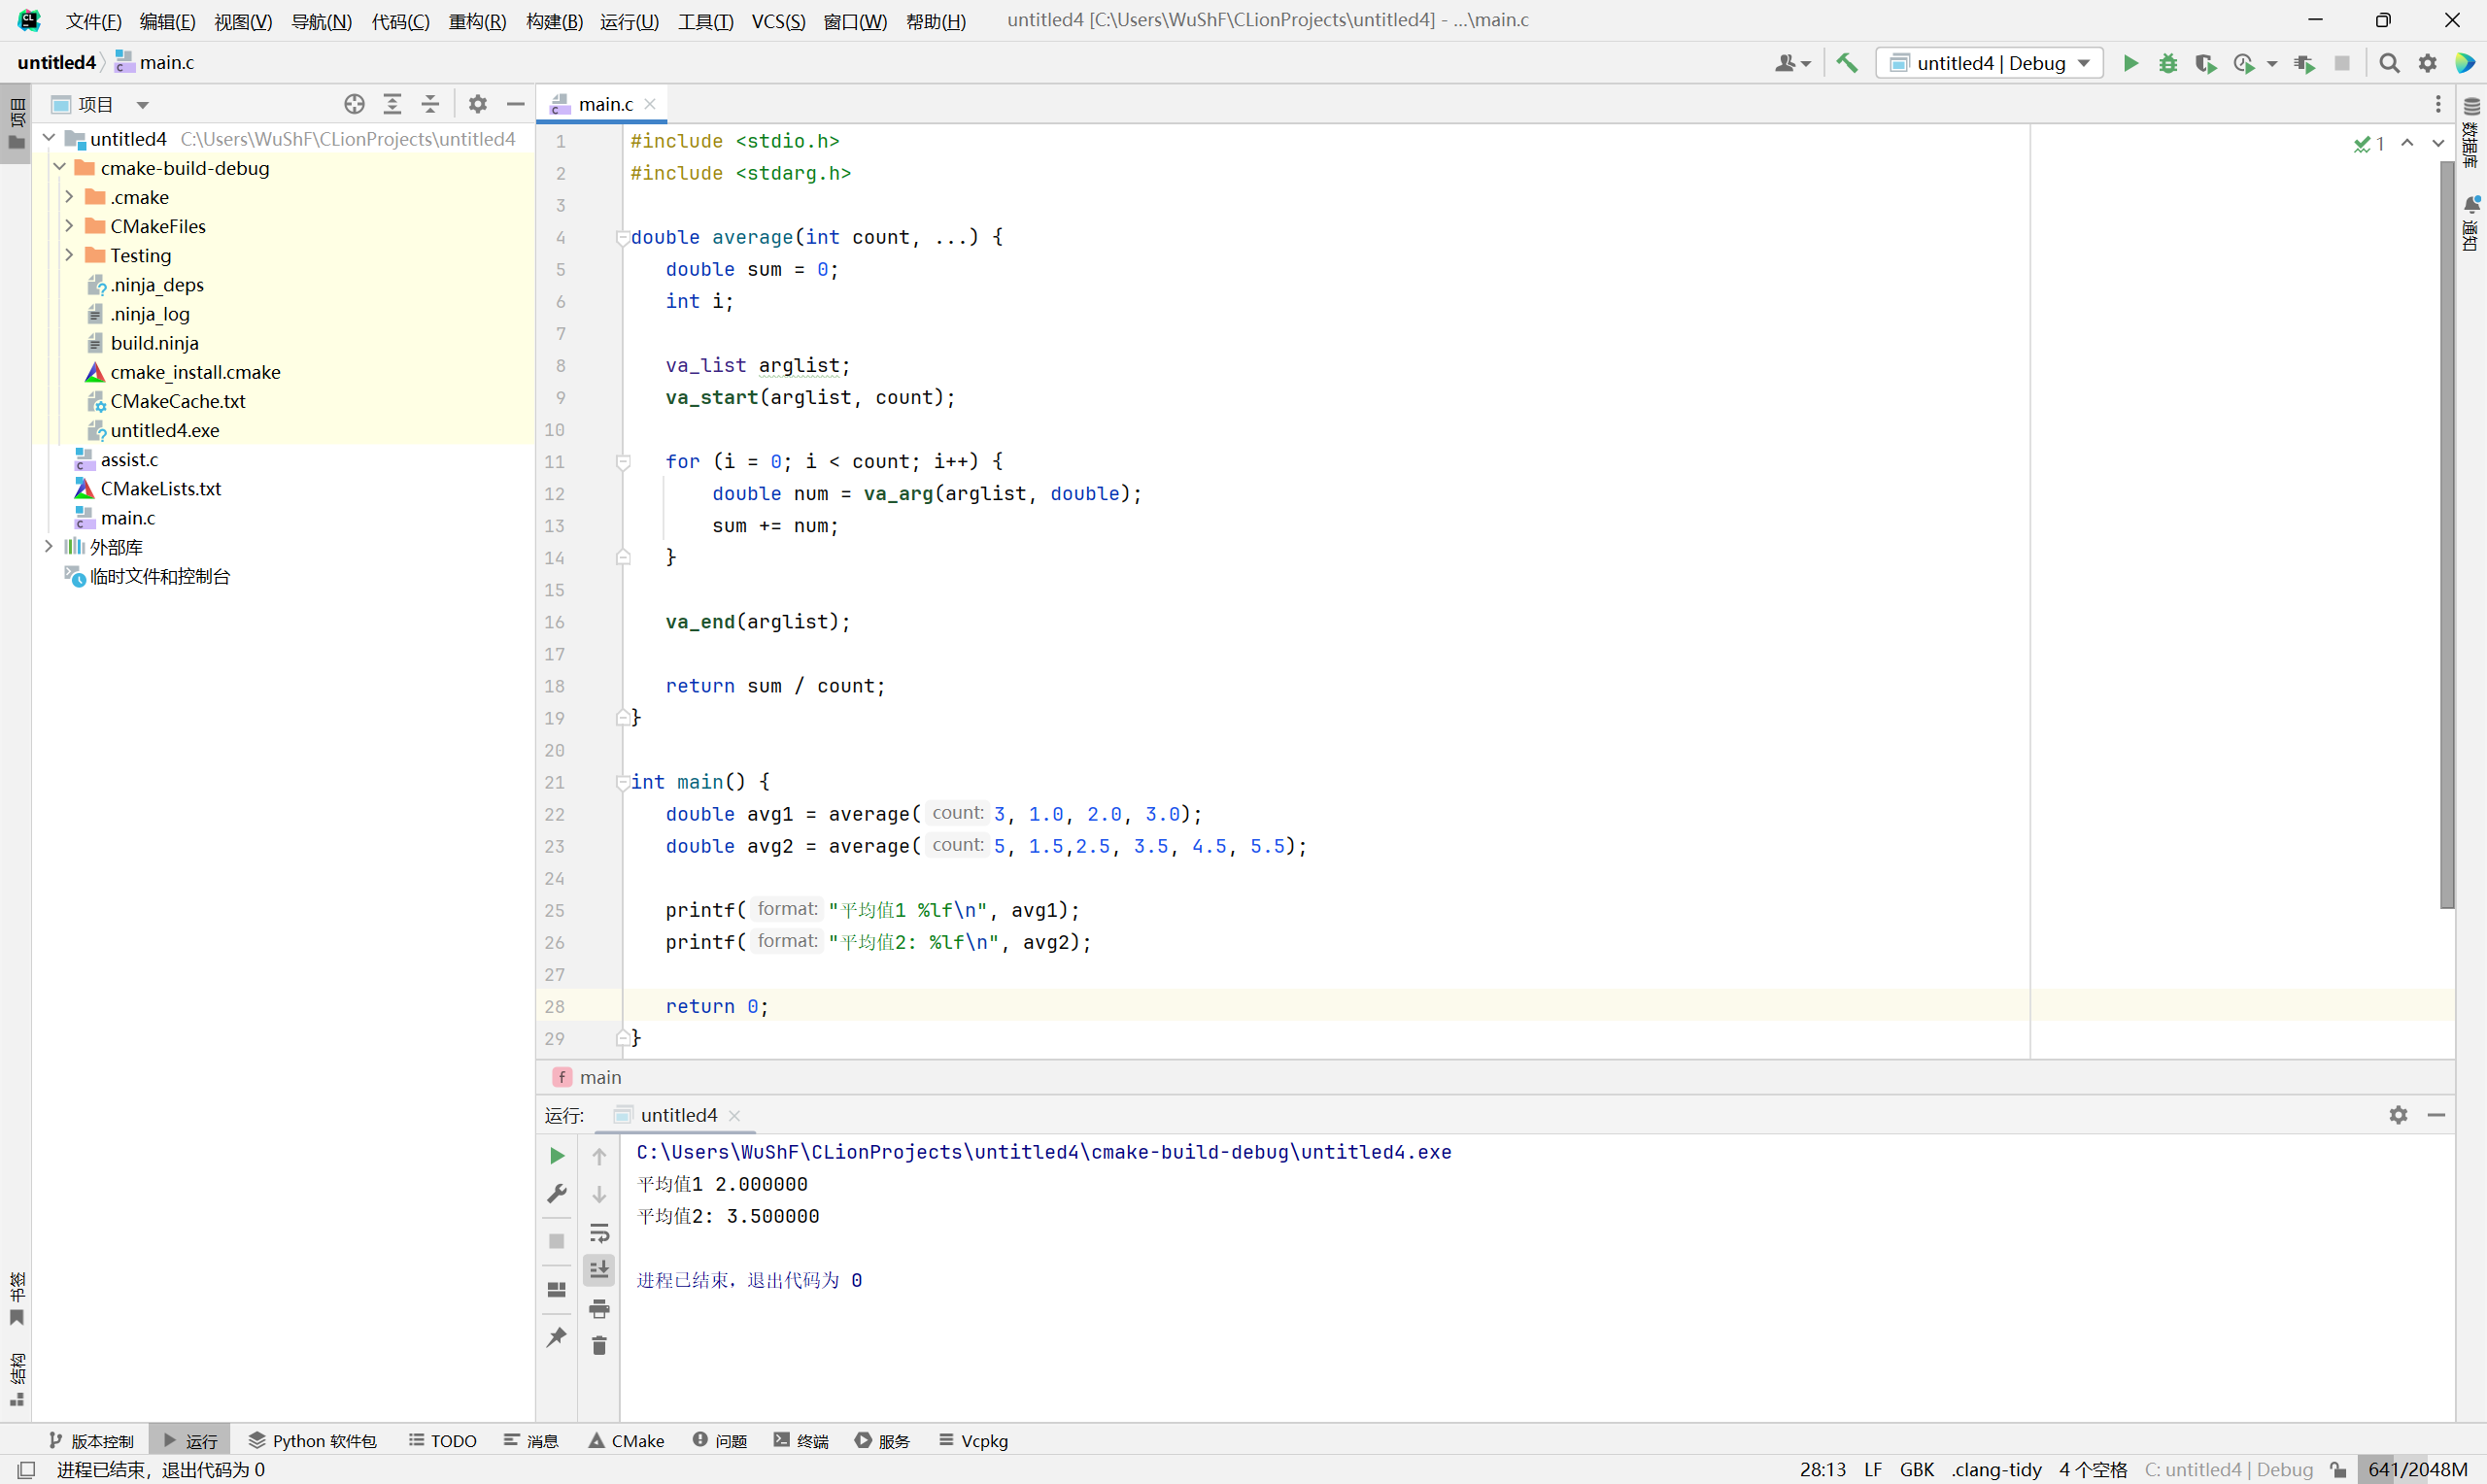Select untitled4 tab in Run panel
Viewport: 2487px width, 1484px height.
click(678, 1115)
